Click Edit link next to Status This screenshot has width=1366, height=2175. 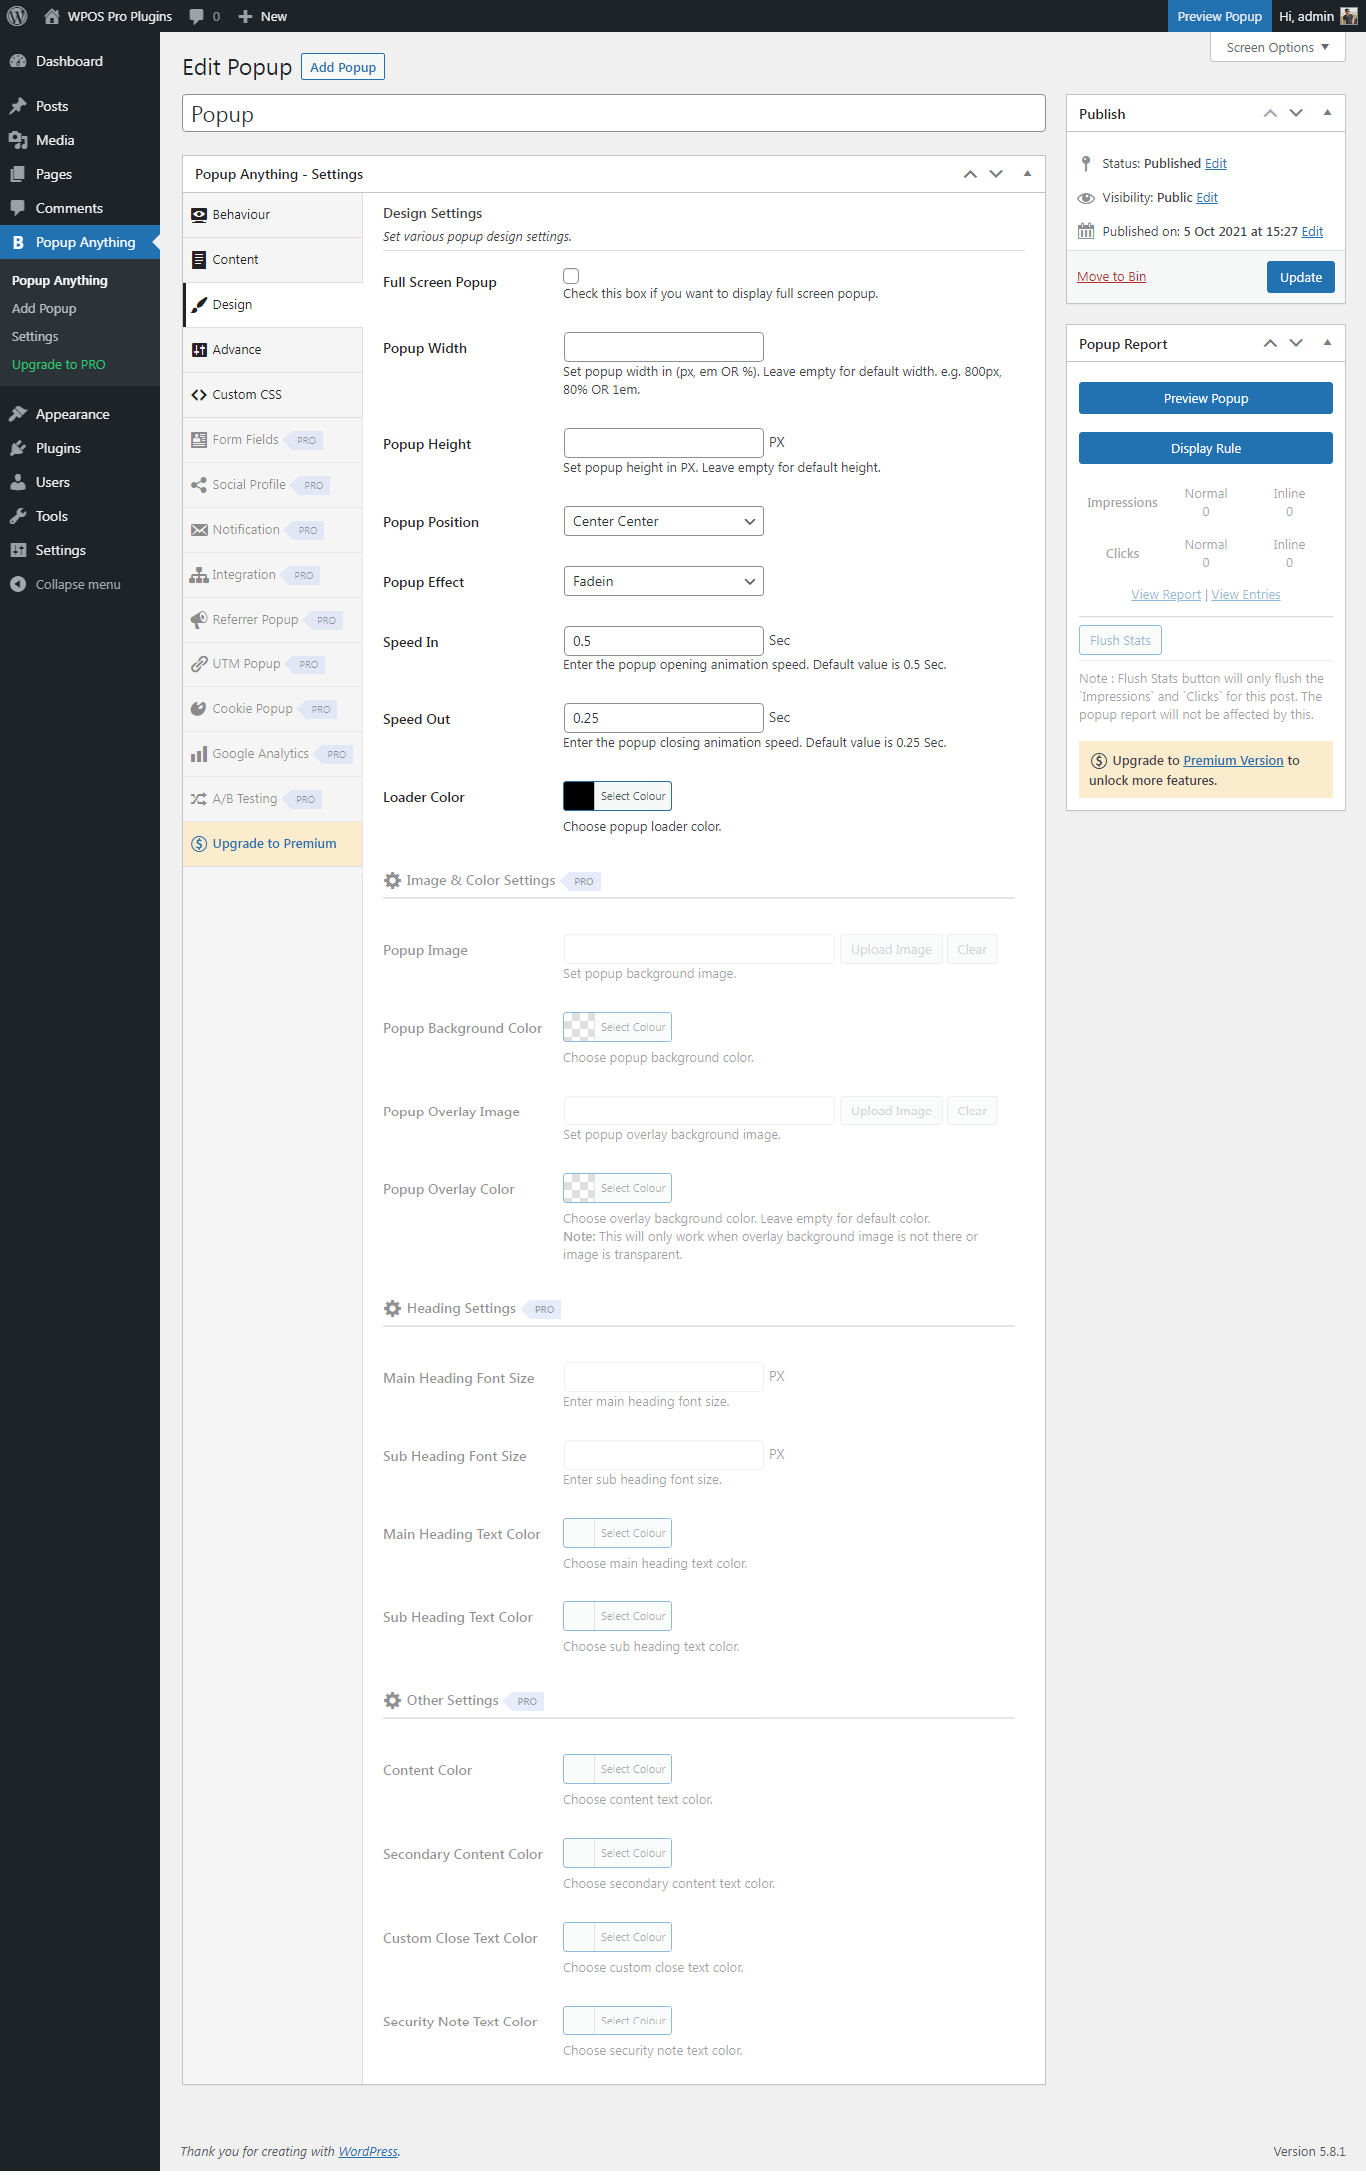(x=1215, y=164)
